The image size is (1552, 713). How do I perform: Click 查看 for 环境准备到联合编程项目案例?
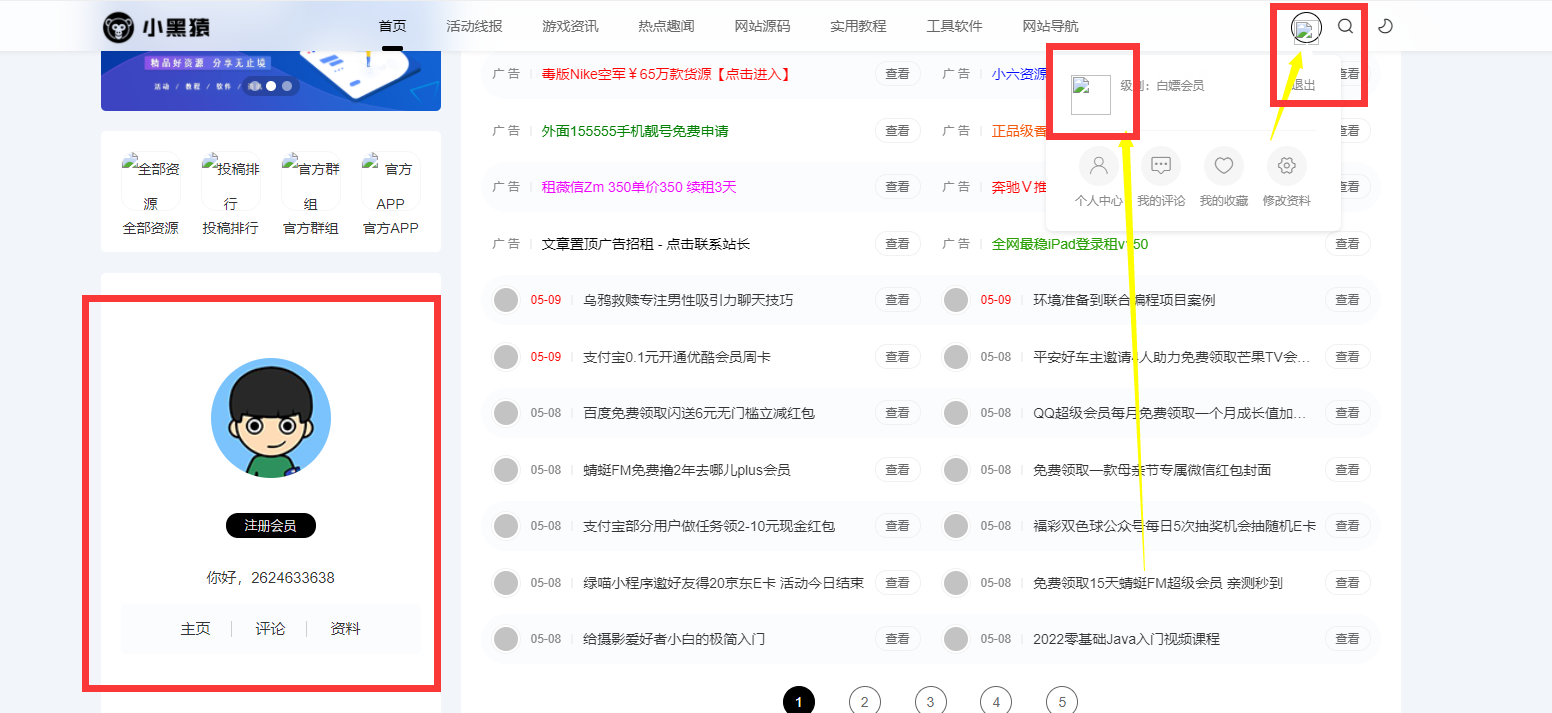pos(1348,300)
